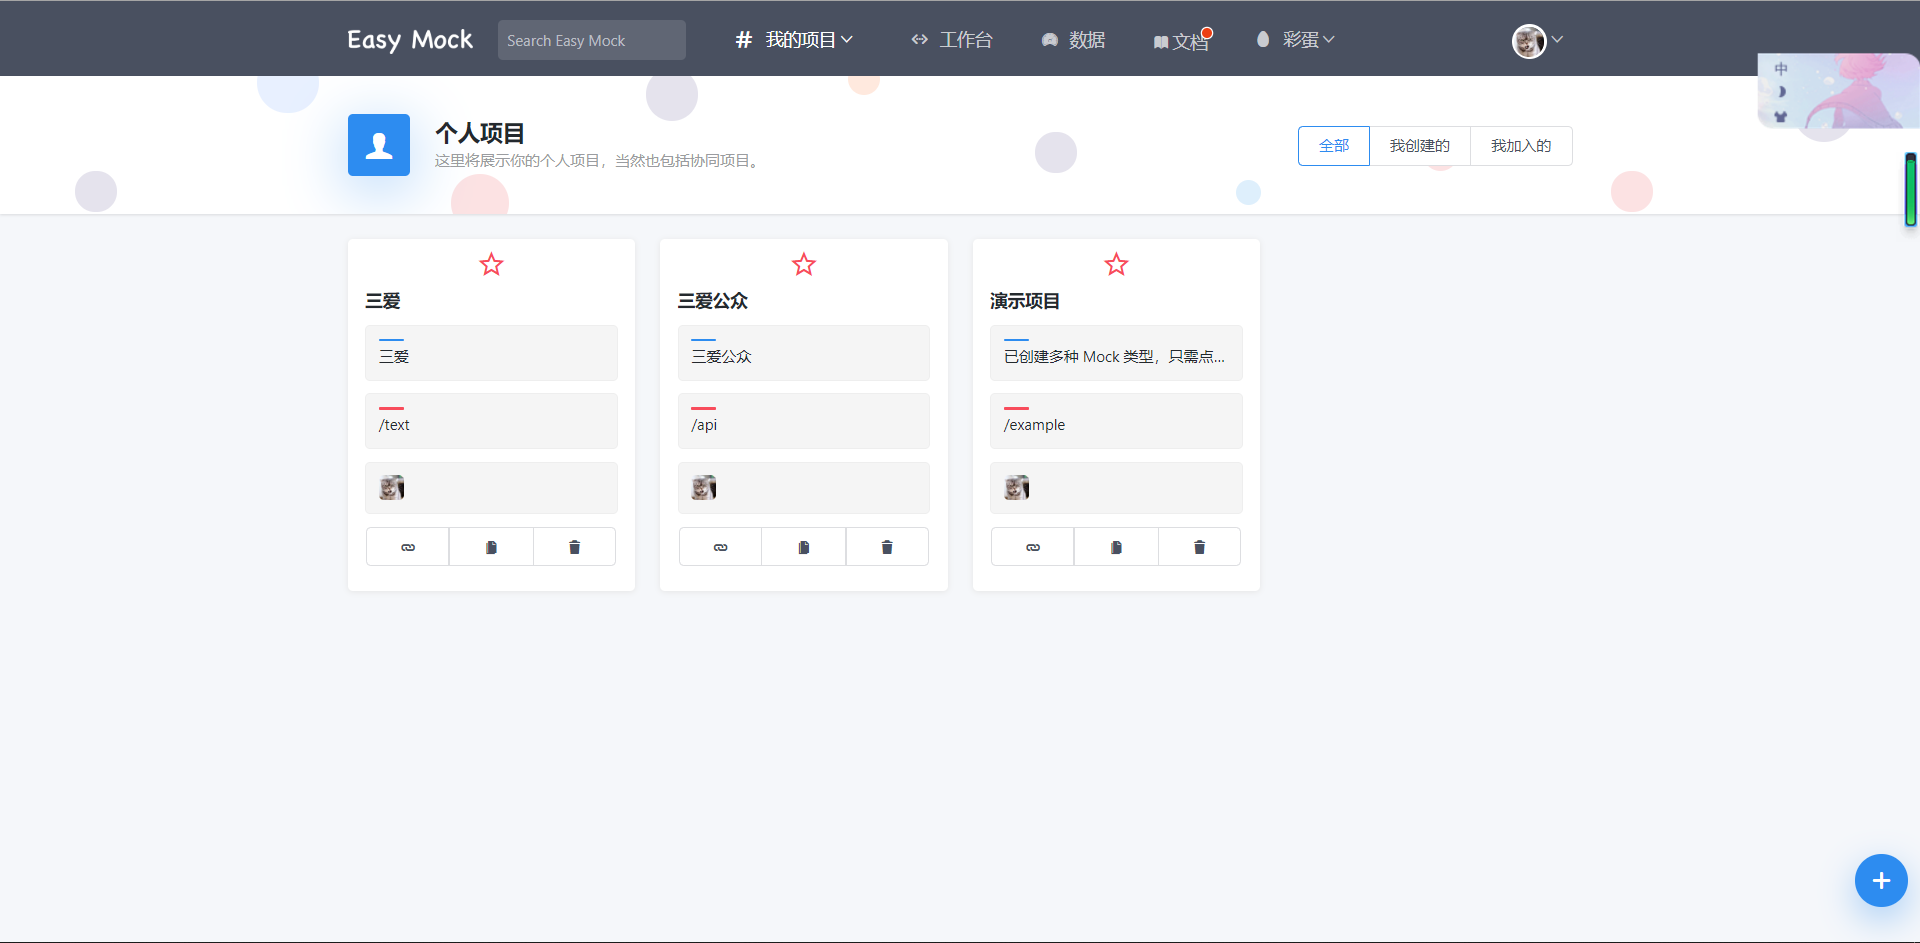Open the 彩蛋 dropdown menu
This screenshot has width=1920, height=943.
(x=1296, y=40)
